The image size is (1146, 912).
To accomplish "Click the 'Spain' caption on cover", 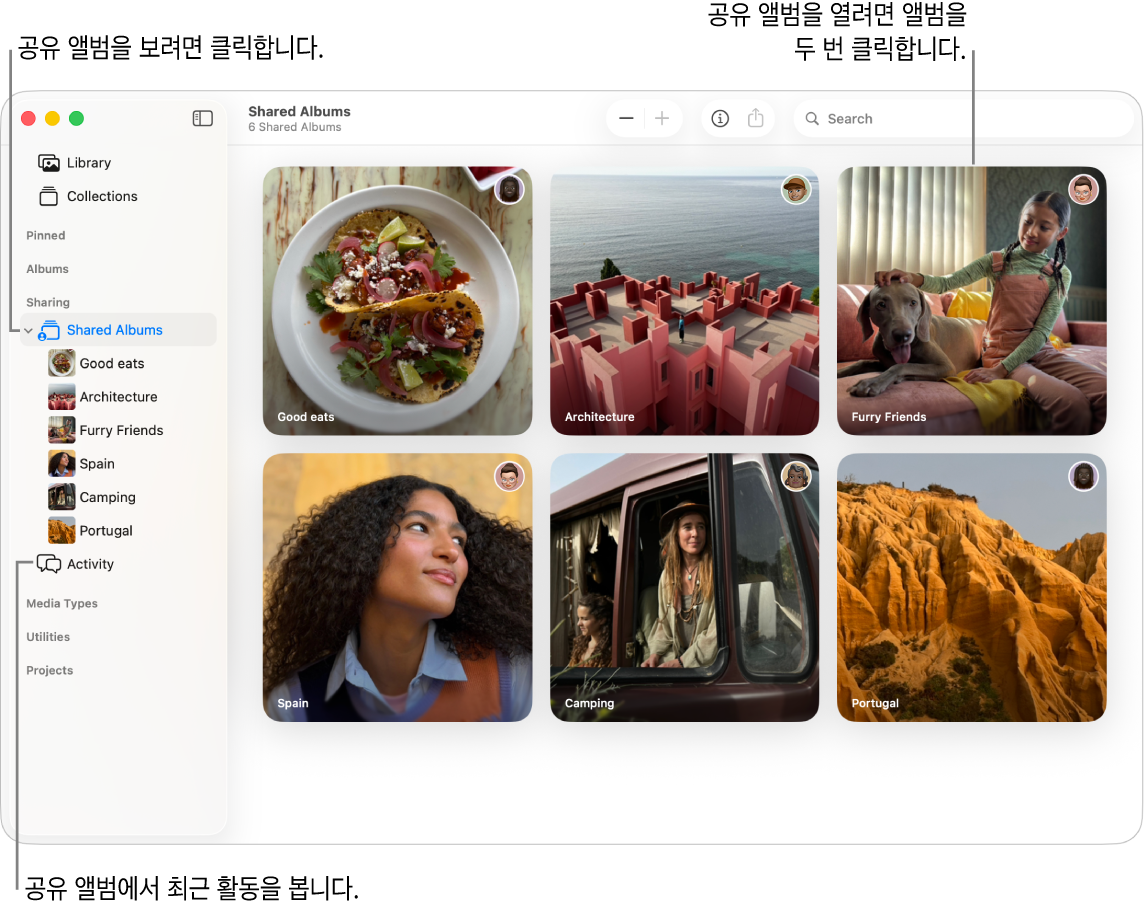I will [x=292, y=703].
